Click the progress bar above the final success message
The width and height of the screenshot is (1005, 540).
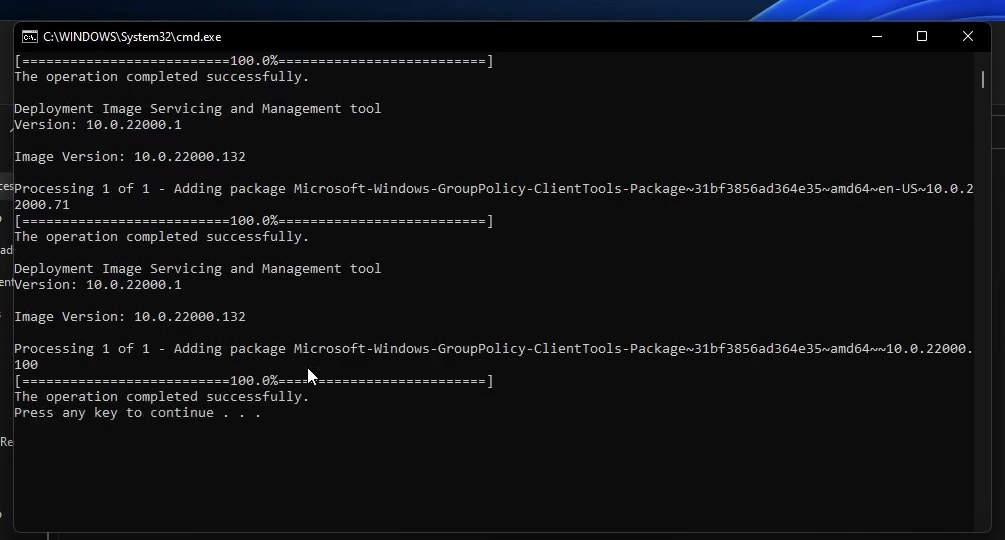coord(253,381)
